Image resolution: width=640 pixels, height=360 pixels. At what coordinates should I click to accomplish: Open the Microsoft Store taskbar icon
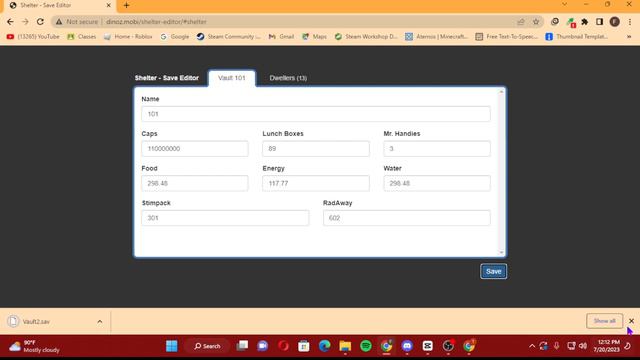(x=304, y=346)
